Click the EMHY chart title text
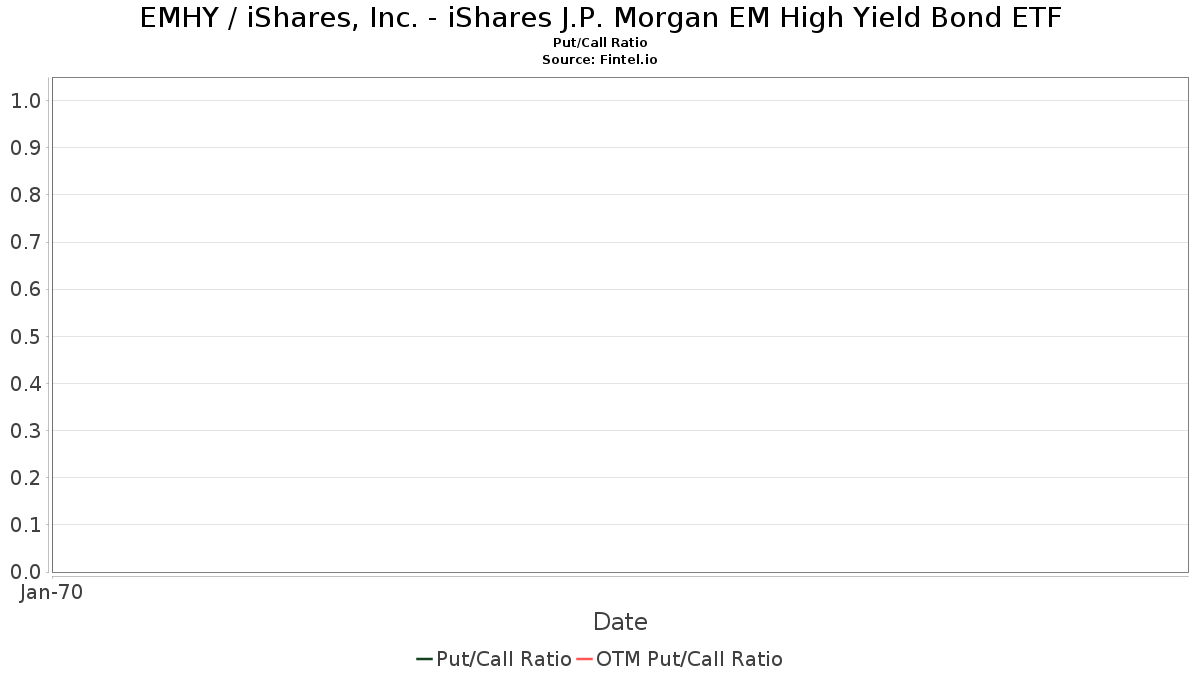1200x675 pixels. [x=600, y=17]
